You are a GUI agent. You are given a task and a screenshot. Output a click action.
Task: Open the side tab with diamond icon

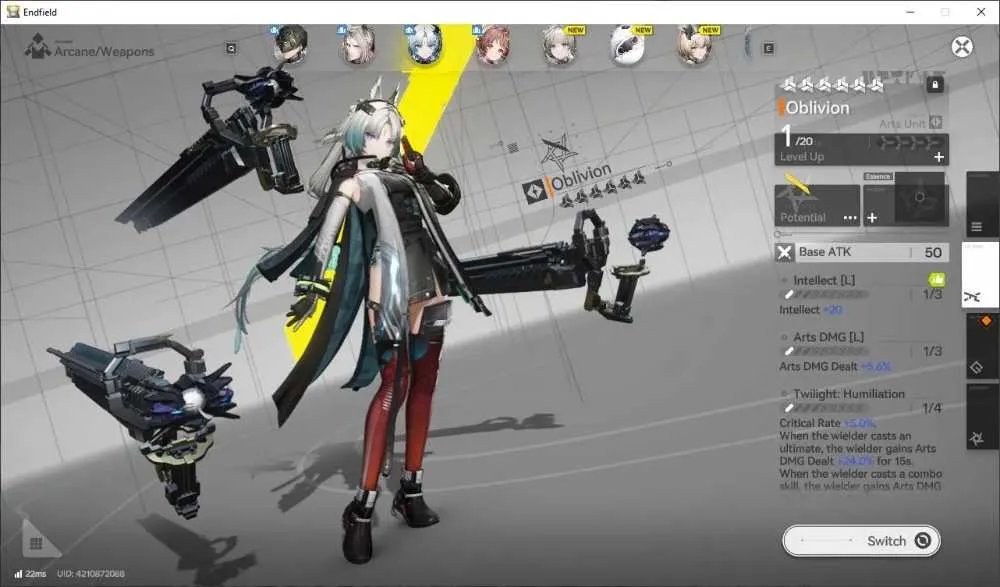[x=982, y=345]
